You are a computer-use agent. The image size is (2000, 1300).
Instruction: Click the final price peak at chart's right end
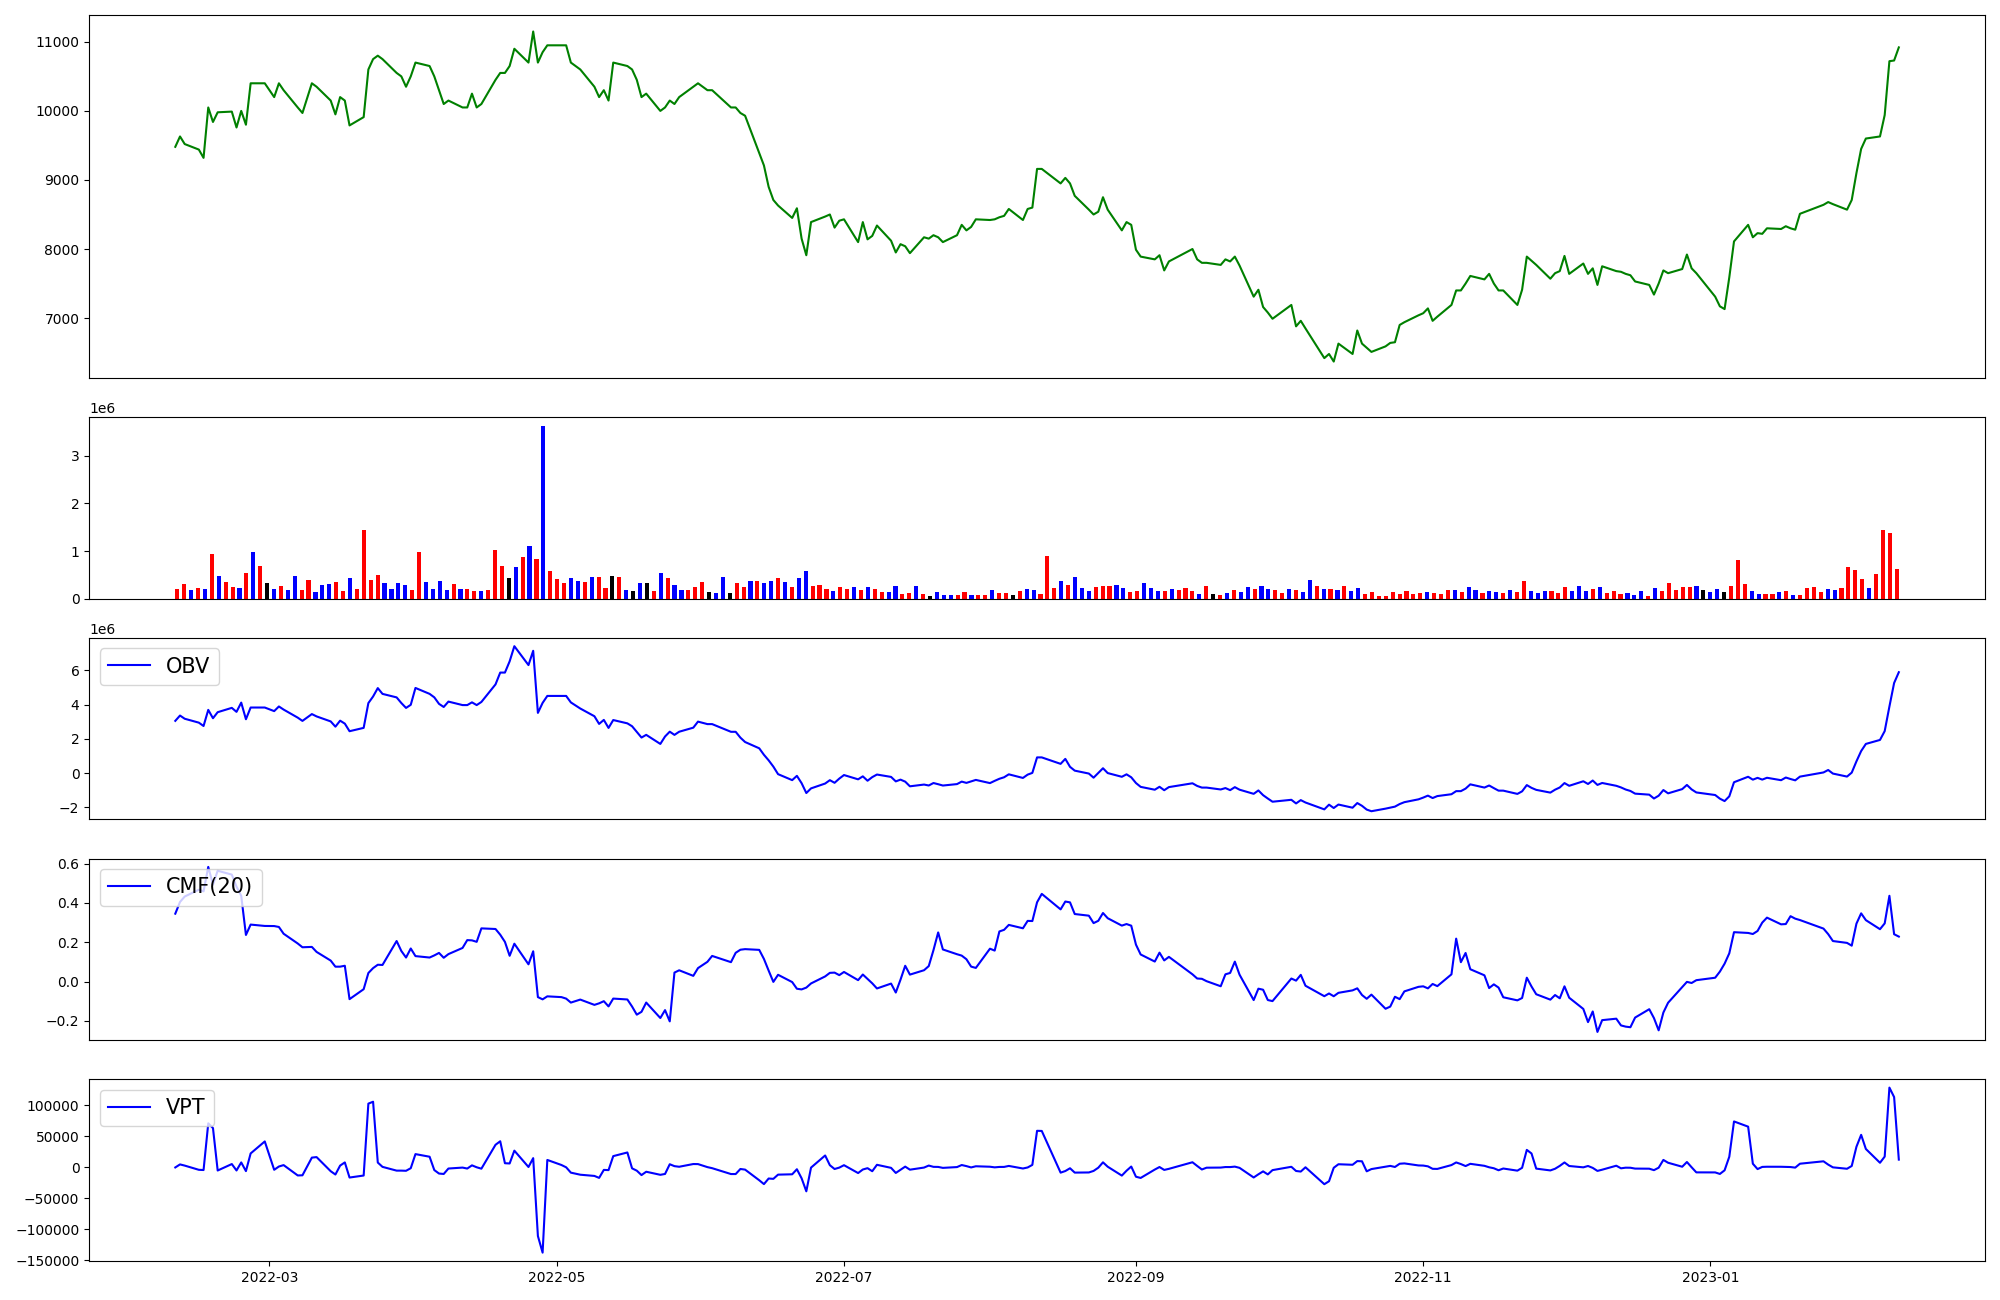coord(1898,47)
